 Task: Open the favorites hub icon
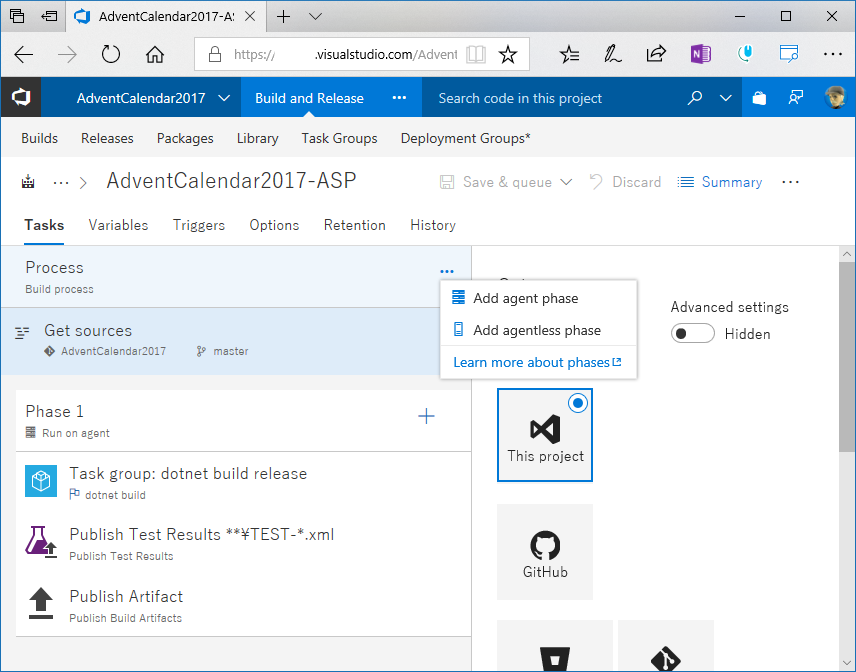coord(569,54)
